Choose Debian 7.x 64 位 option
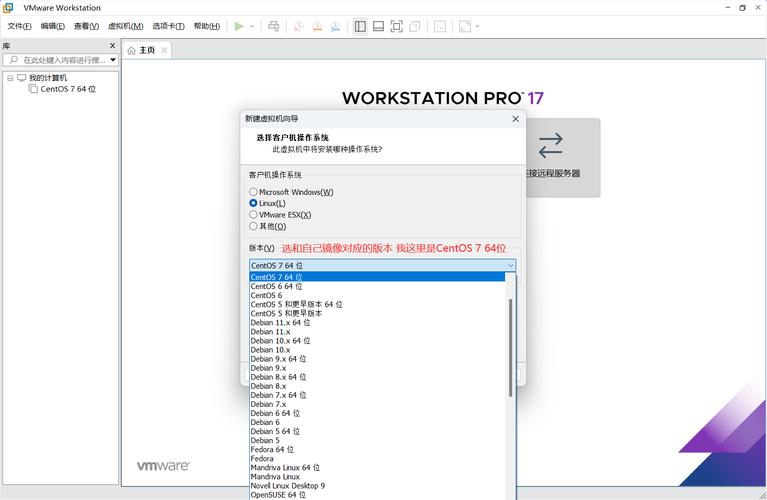This screenshot has height=500, width=767. pyautogui.click(x=377, y=395)
